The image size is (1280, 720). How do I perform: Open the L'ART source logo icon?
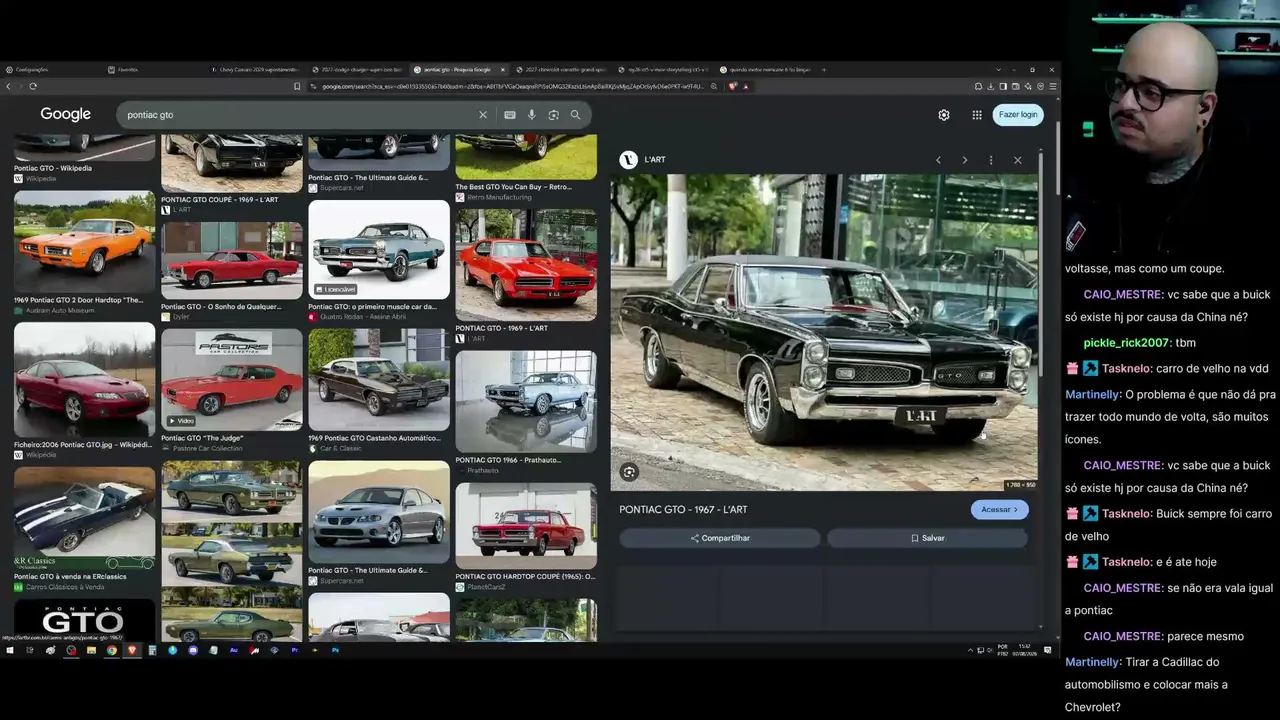pos(628,160)
